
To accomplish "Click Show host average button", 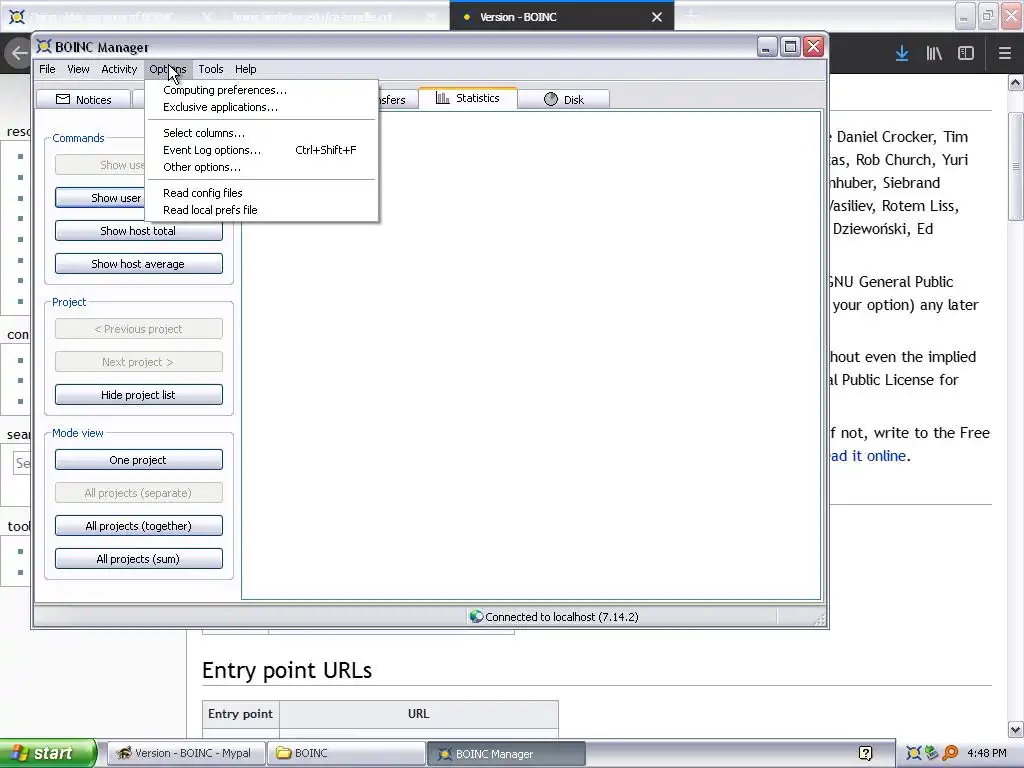I will (138, 264).
